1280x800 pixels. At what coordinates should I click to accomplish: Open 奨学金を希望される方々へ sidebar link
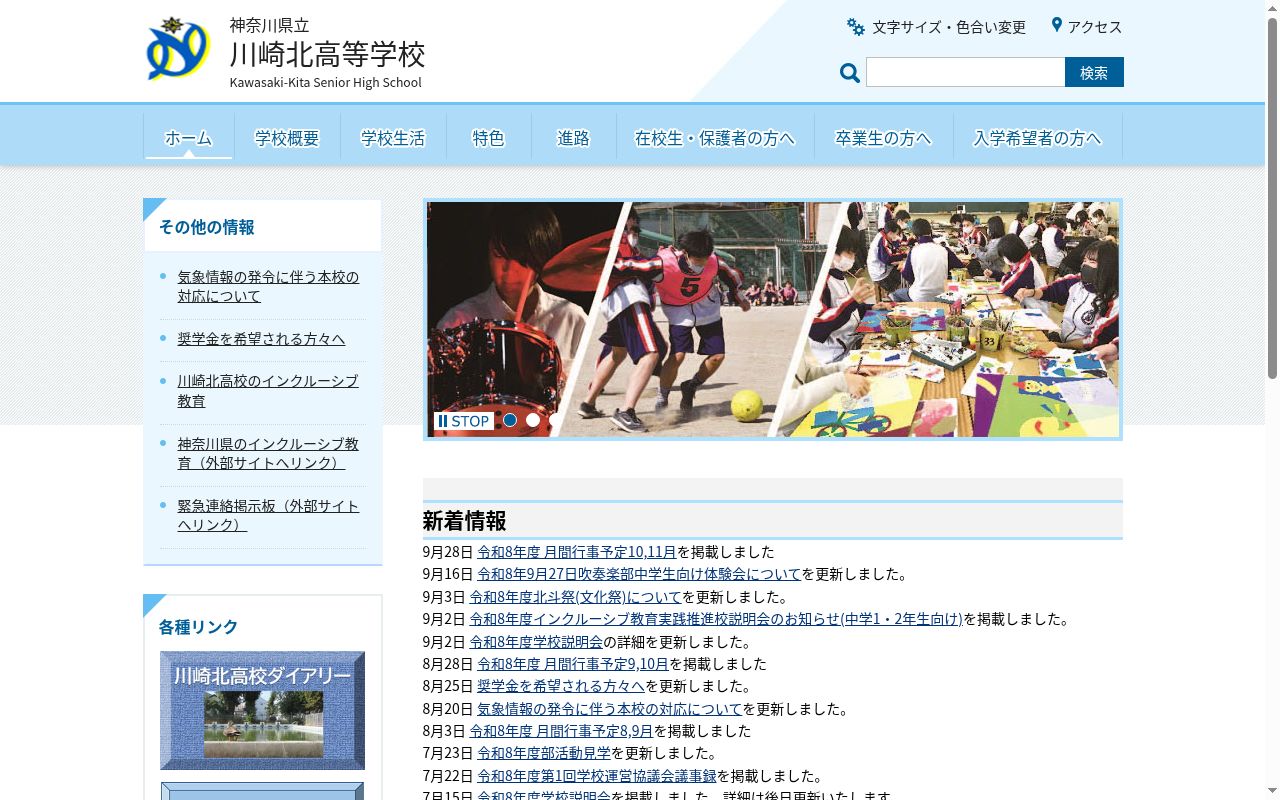click(x=261, y=339)
